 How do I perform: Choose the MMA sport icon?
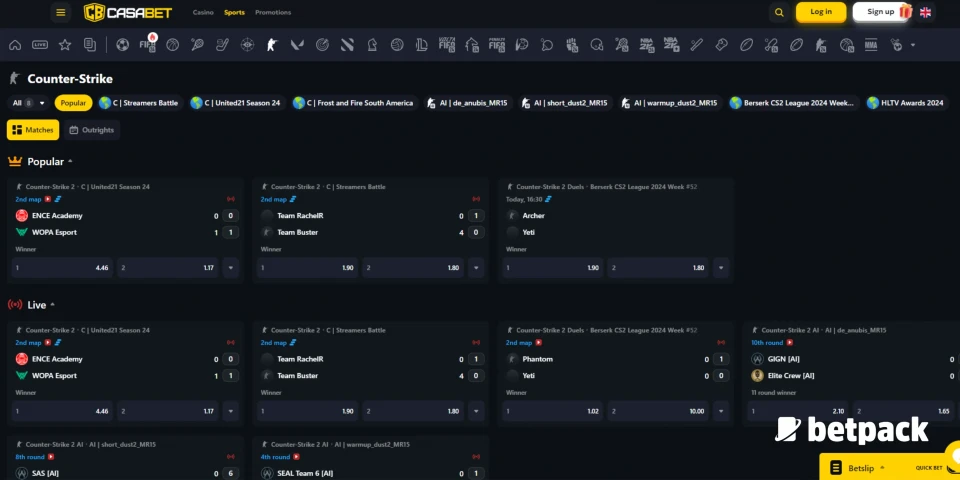pos(871,45)
